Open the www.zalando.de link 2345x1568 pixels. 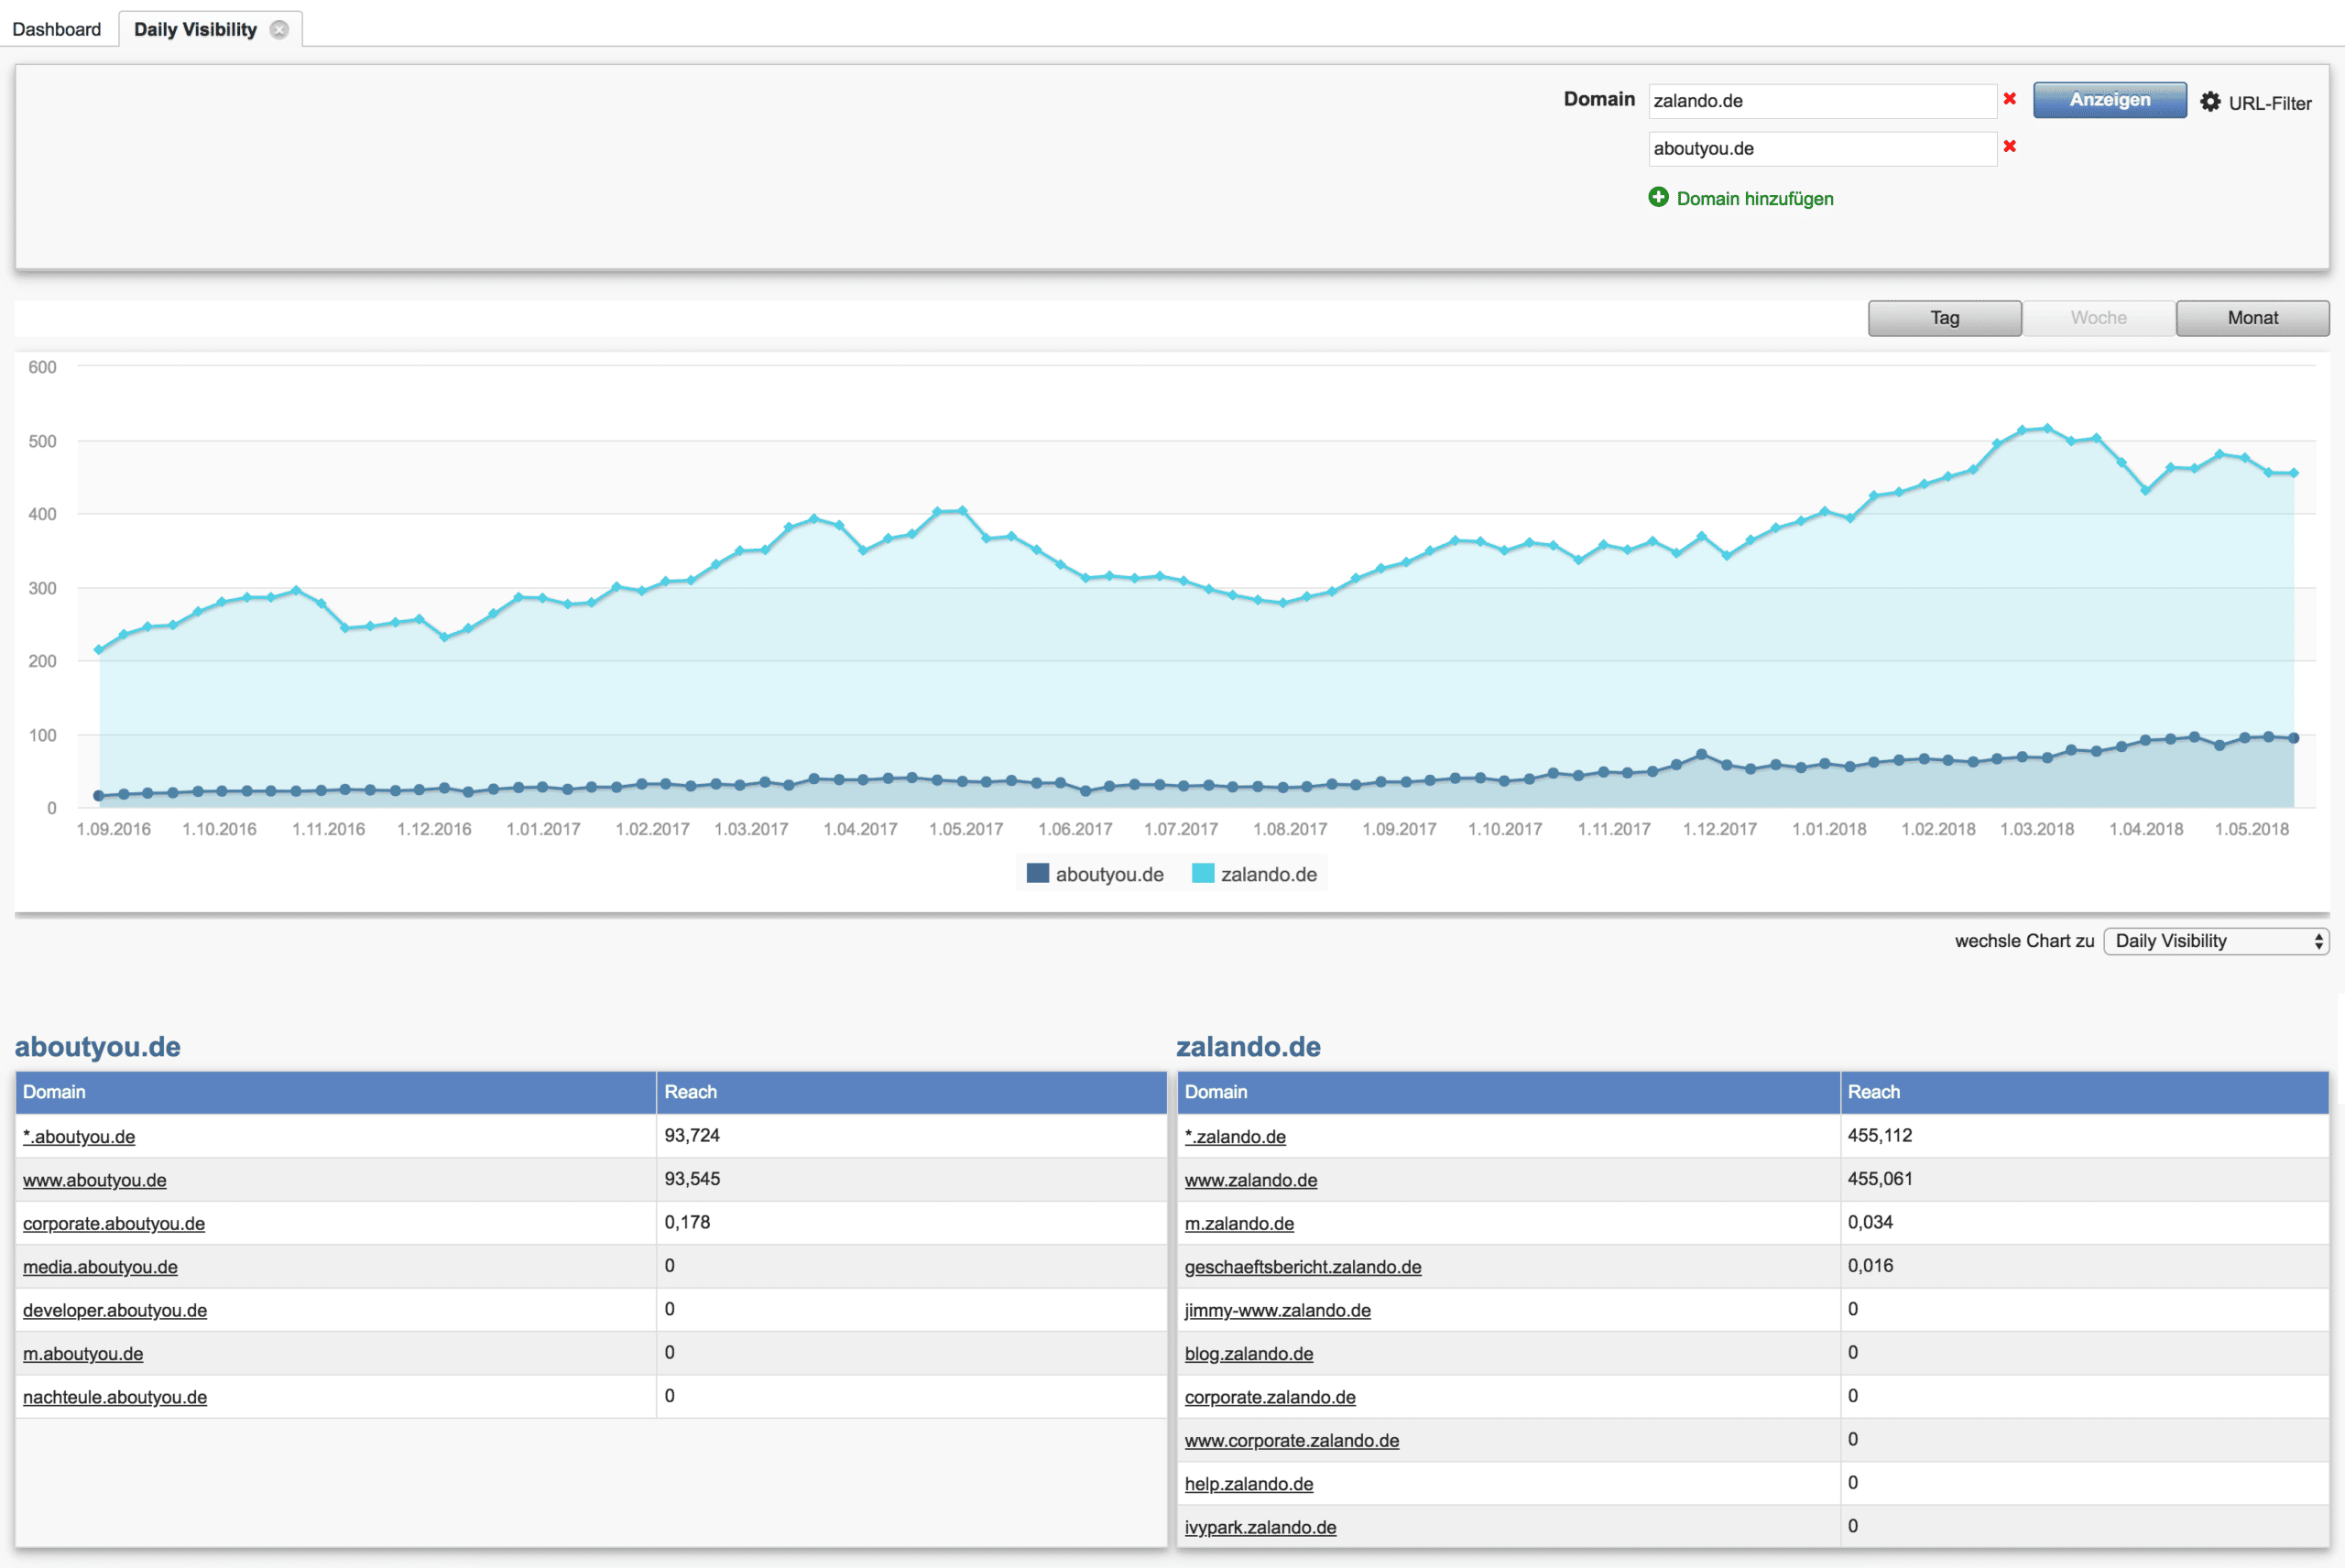click(1251, 1180)
